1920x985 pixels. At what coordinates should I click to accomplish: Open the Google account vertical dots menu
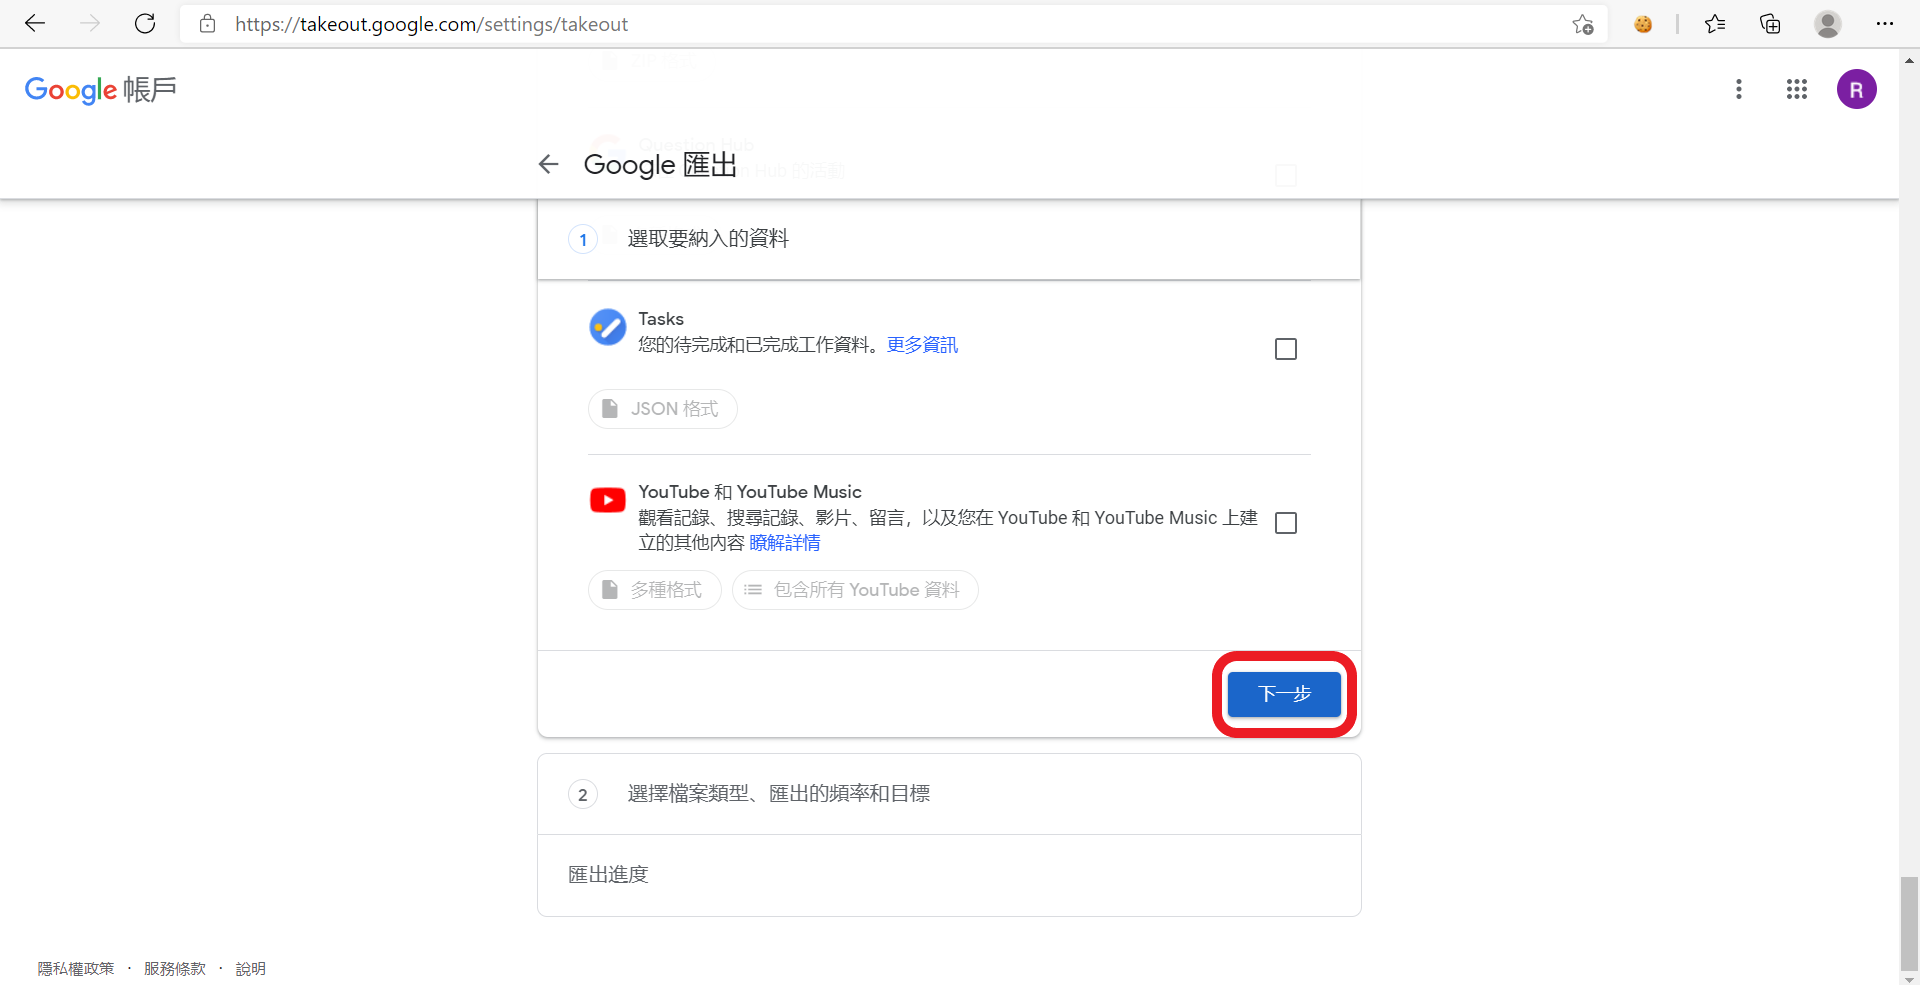click(x=1739, y=89)
